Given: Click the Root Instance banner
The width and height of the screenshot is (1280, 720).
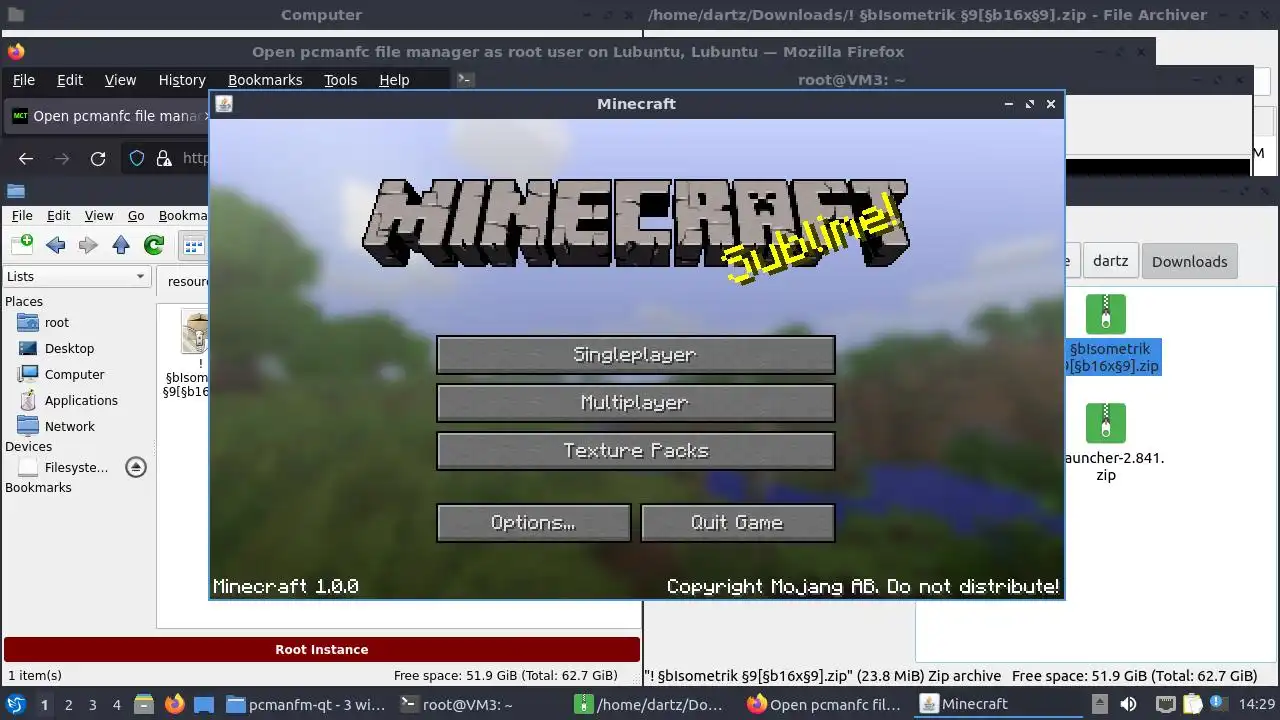Looking at the screenshot, I should click(x=322, y=649).
